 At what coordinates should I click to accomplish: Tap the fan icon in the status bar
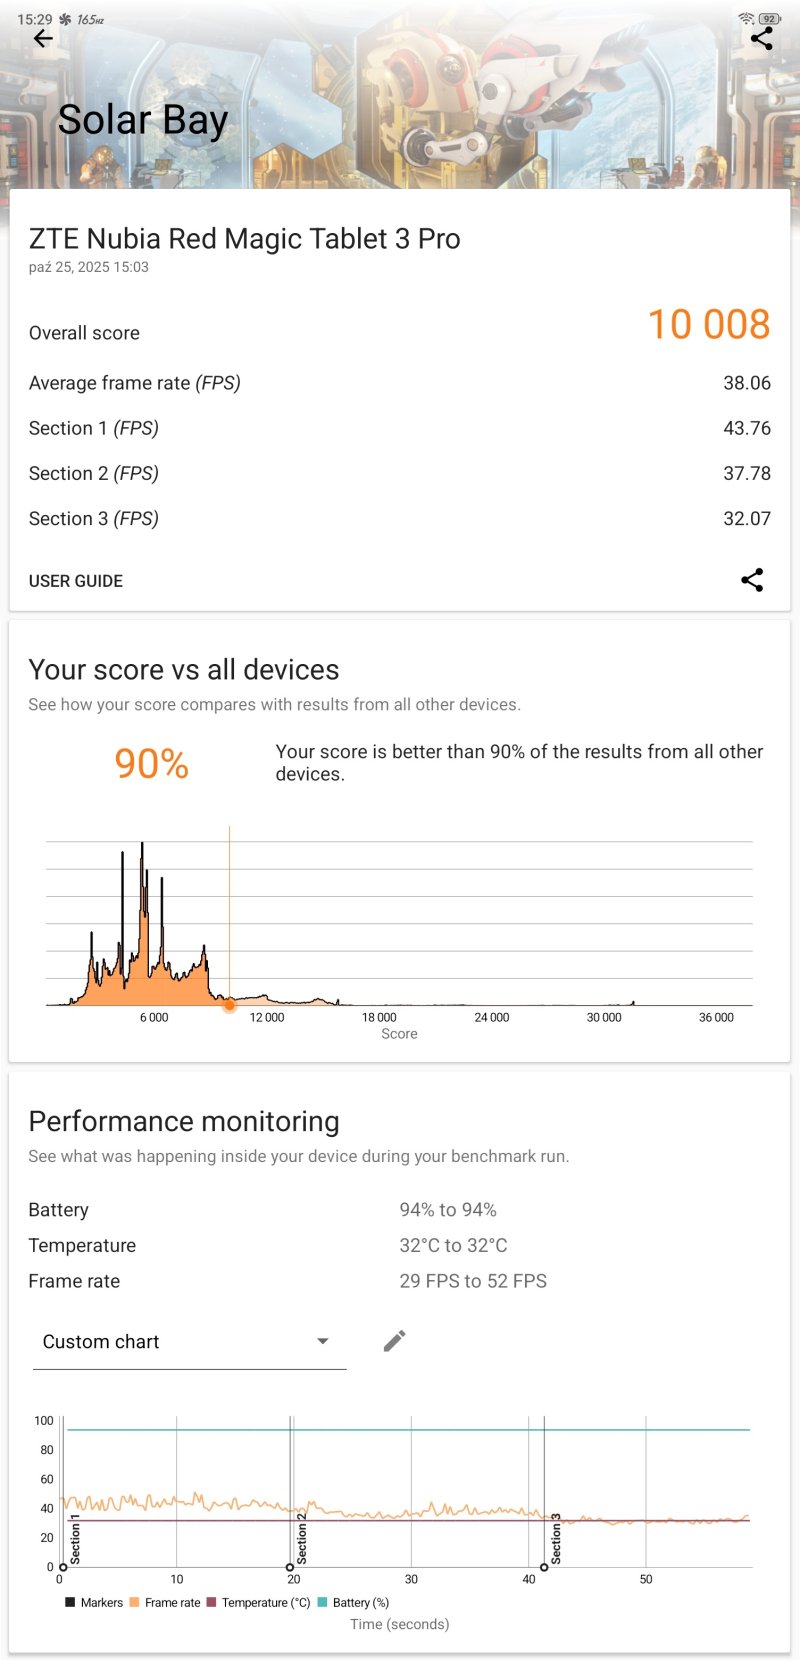[x=65, y=19]
